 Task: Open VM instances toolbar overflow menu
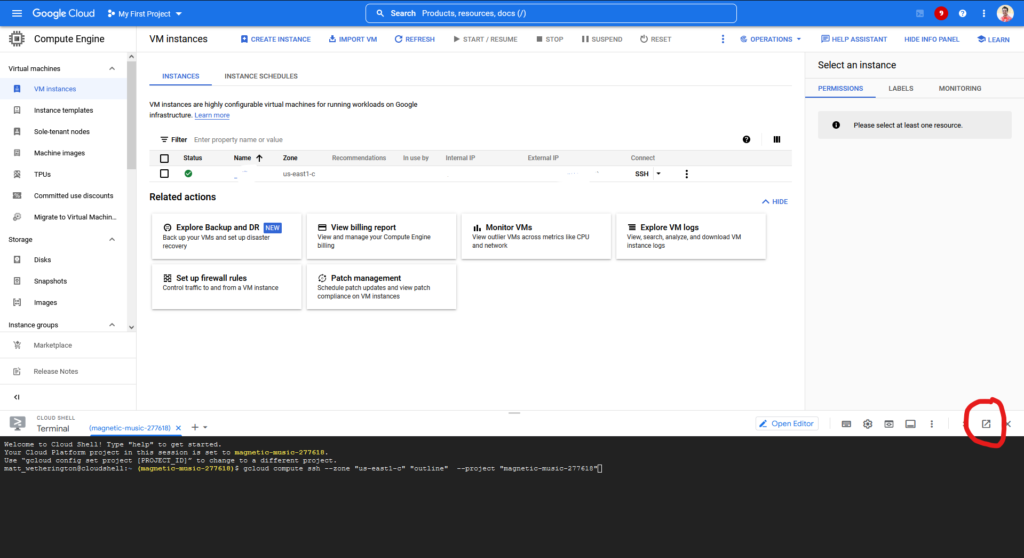pyautogui.click(x=723, y=39)
